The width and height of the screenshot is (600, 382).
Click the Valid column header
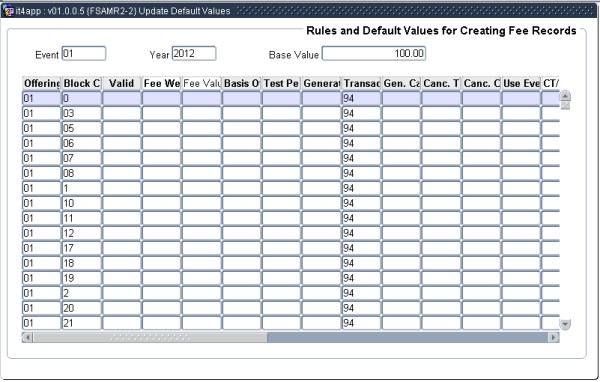pyautogui.click(x=121, y=83)
